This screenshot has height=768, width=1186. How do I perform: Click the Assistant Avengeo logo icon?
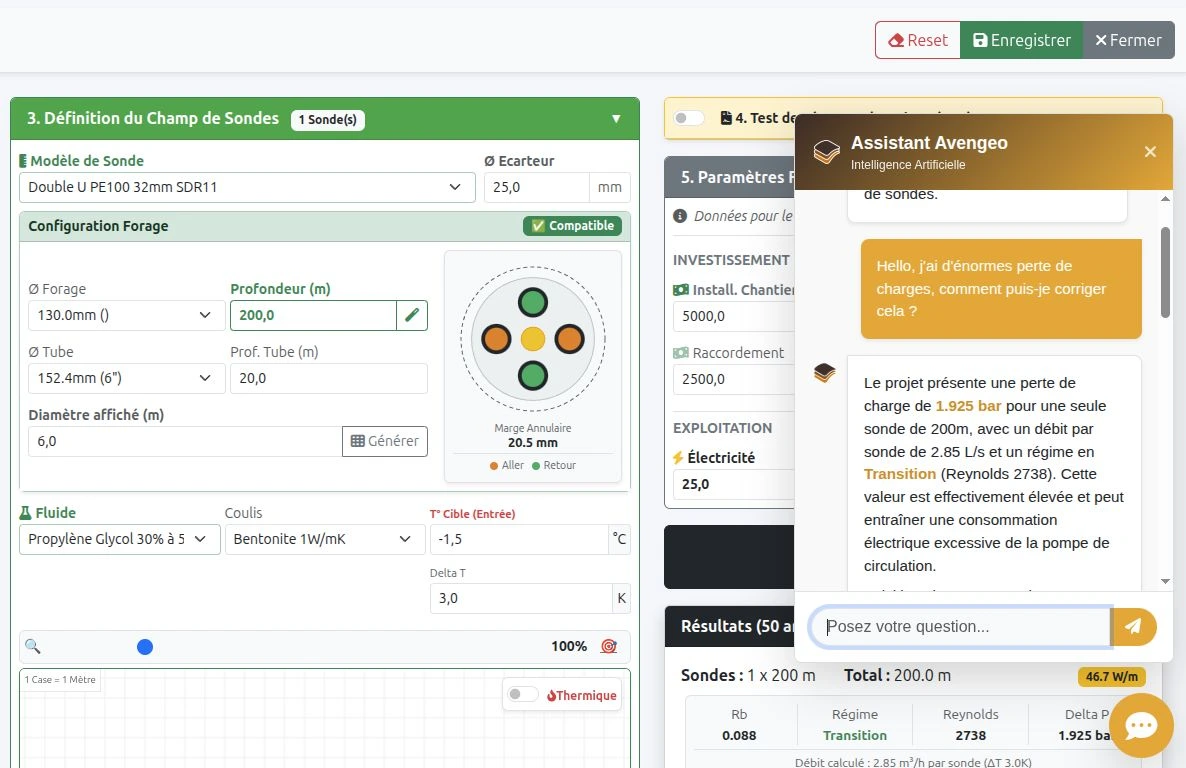(826, 152)
